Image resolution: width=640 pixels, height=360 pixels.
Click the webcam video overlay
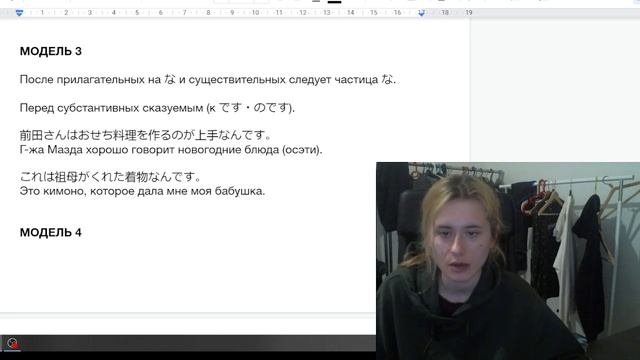(508, 261)
